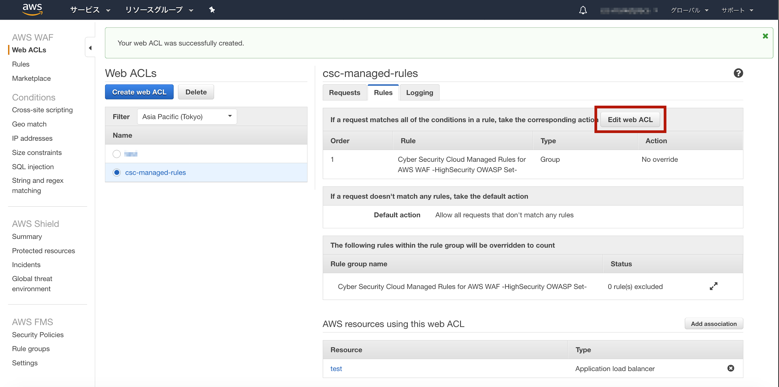Click the Create web ACL button
This screenshot has height=387, width=779.
click(x=139, y=92)
